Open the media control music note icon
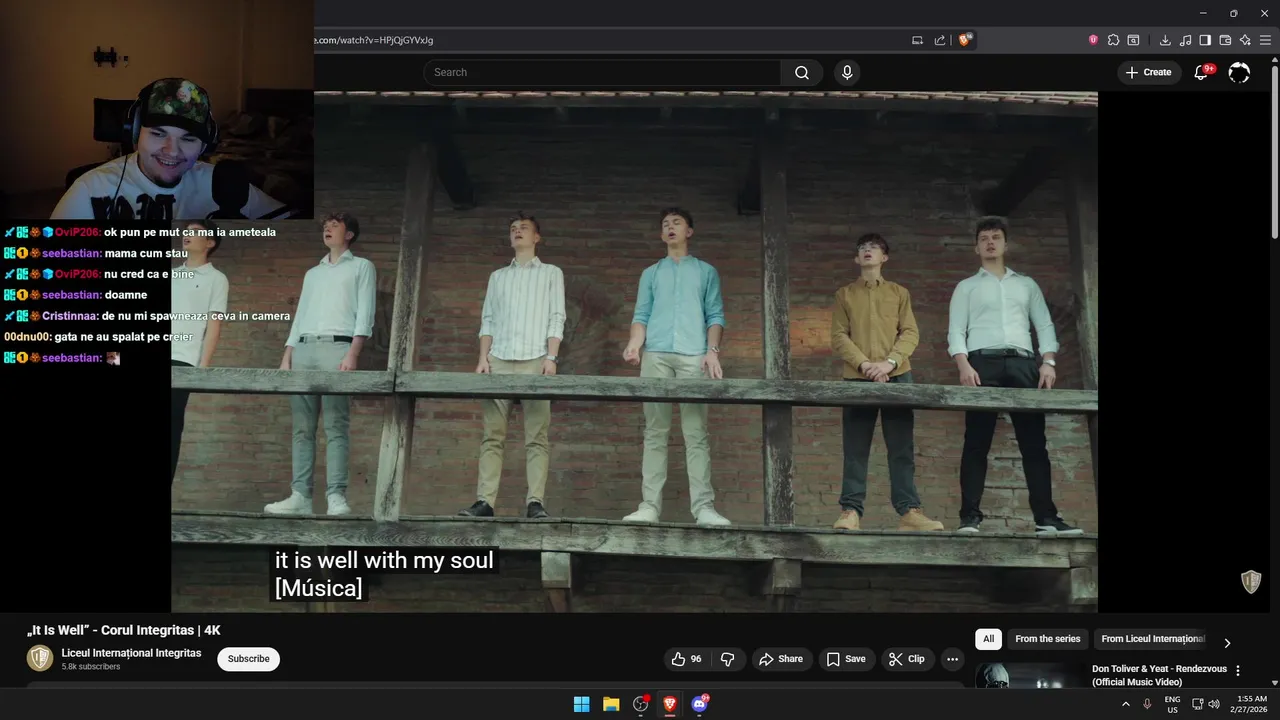The height and width of the screenshot is (720, 1280). [1185, 40]
